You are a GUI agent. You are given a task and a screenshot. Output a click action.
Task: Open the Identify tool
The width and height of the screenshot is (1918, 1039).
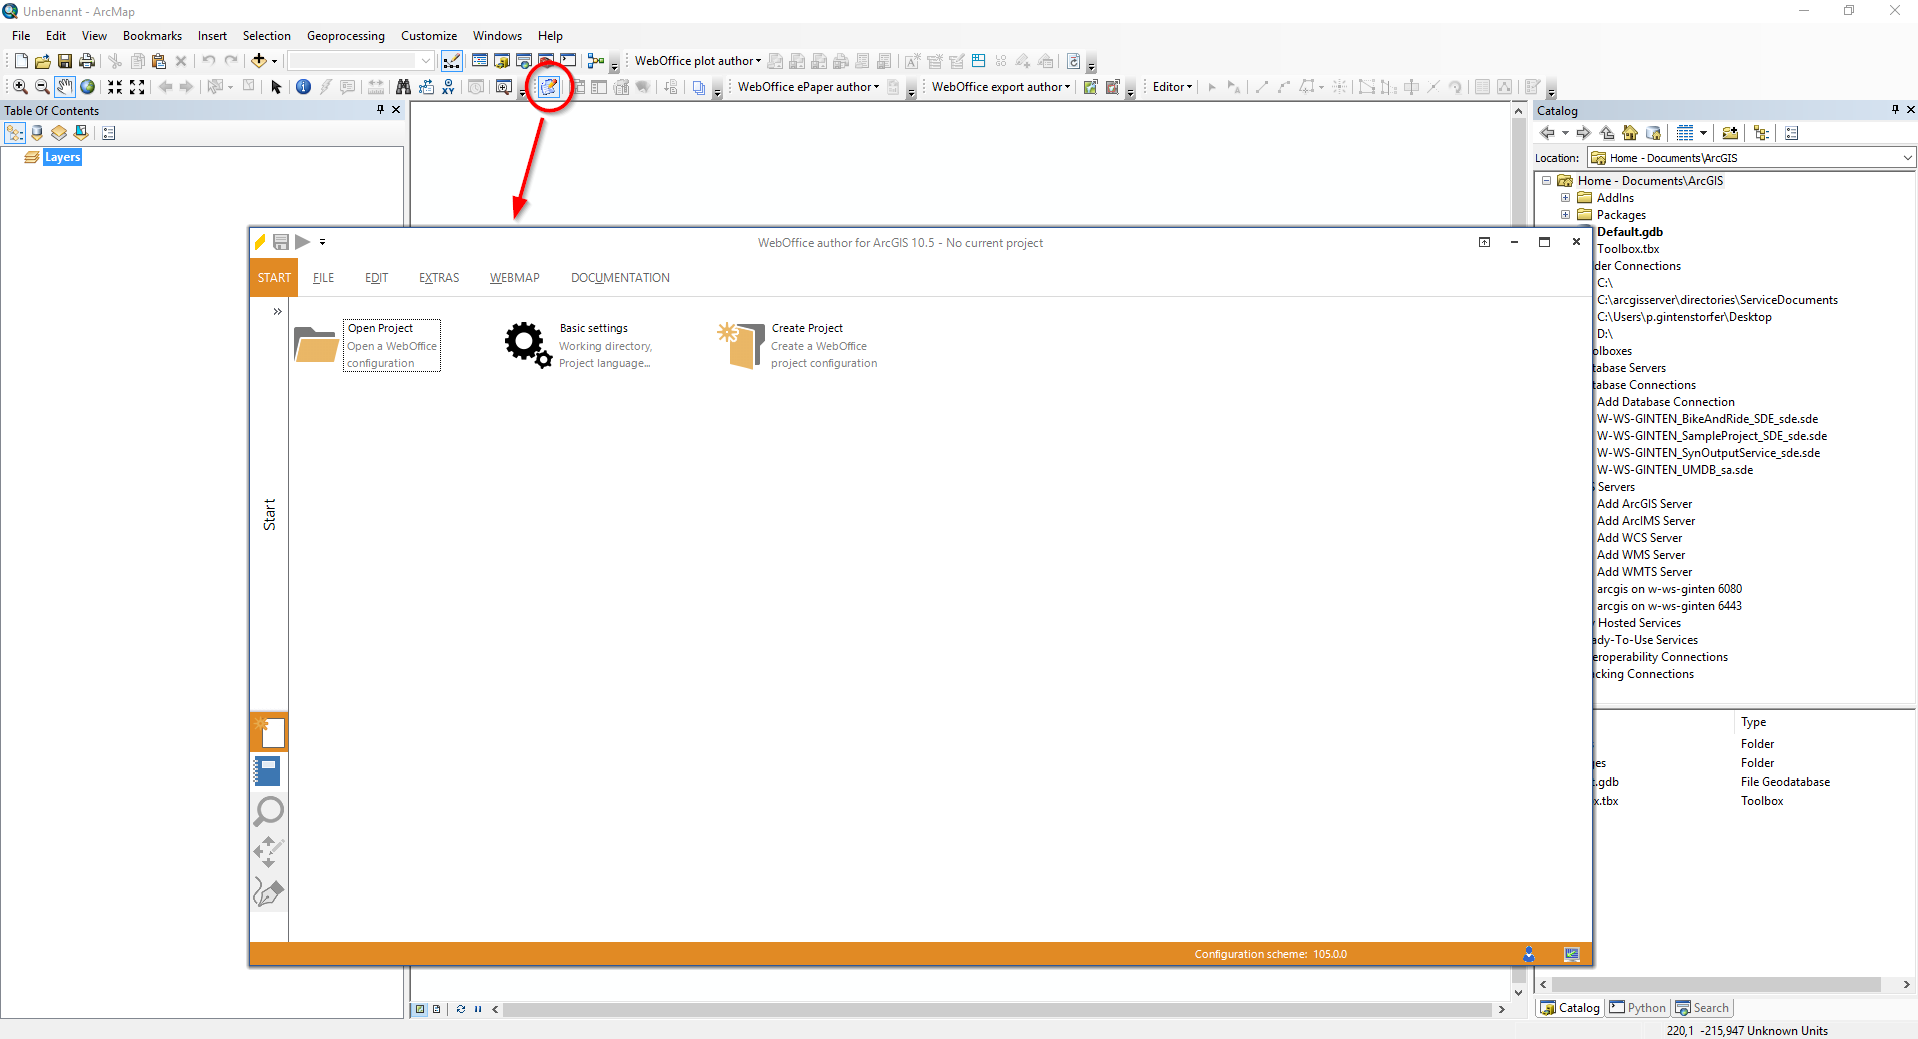(303, 86)
